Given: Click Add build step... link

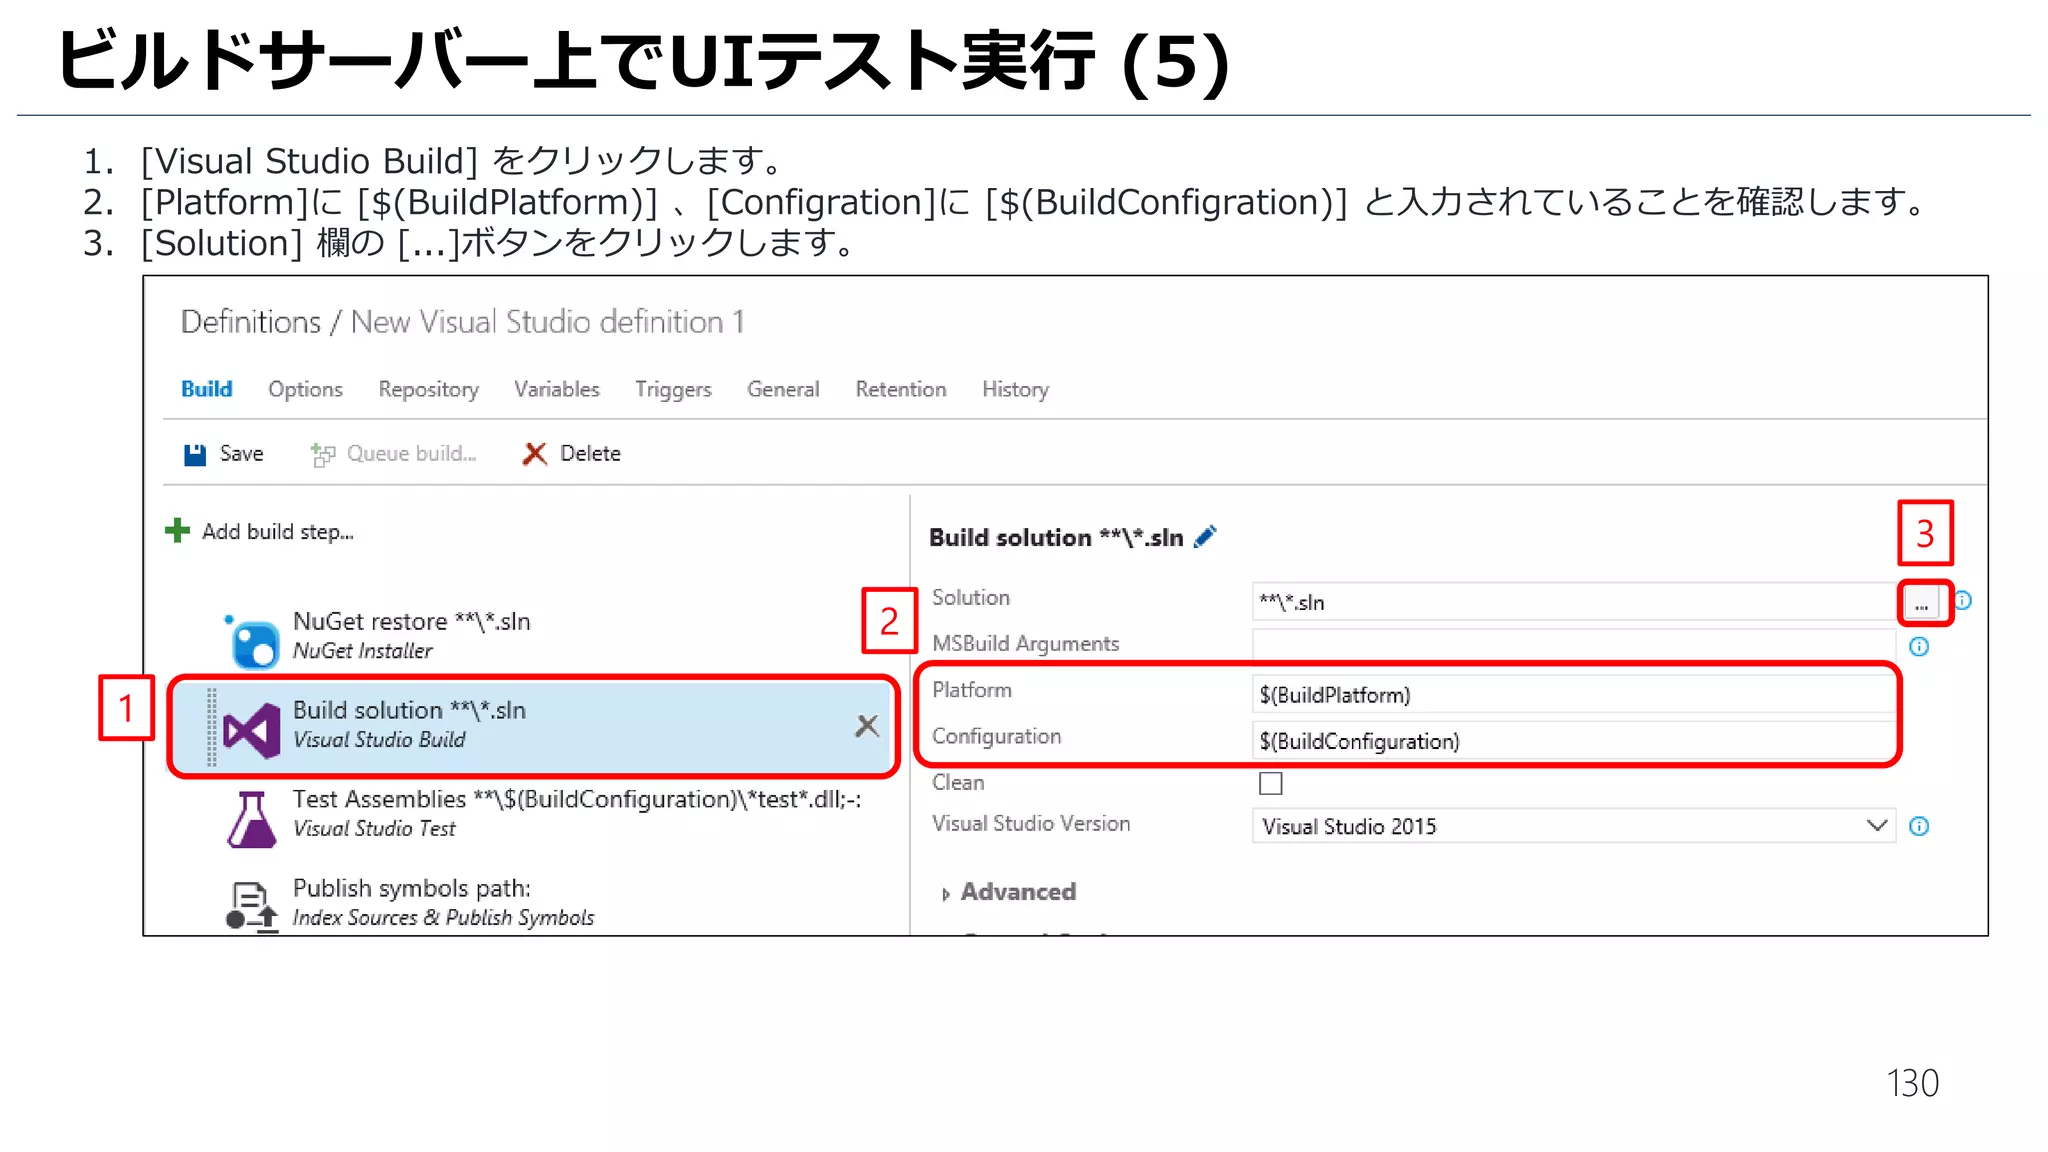Looking at the screenshot, I should [278, 532].
